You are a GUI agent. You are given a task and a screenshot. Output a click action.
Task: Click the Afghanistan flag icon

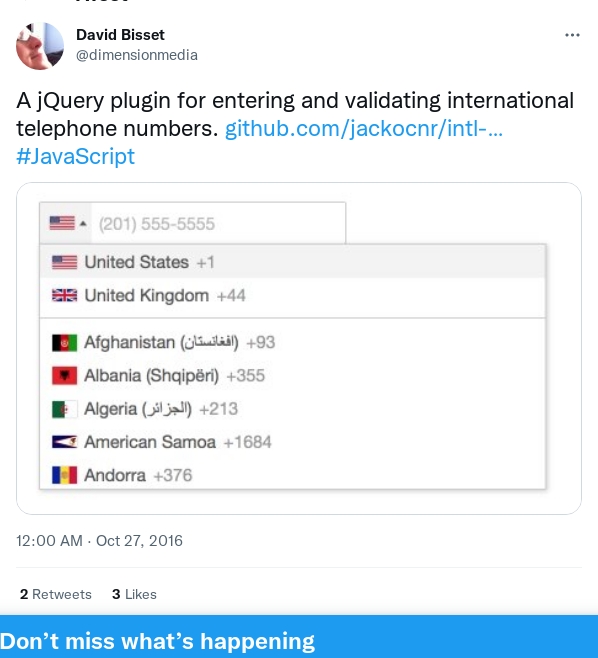point(64,342)
